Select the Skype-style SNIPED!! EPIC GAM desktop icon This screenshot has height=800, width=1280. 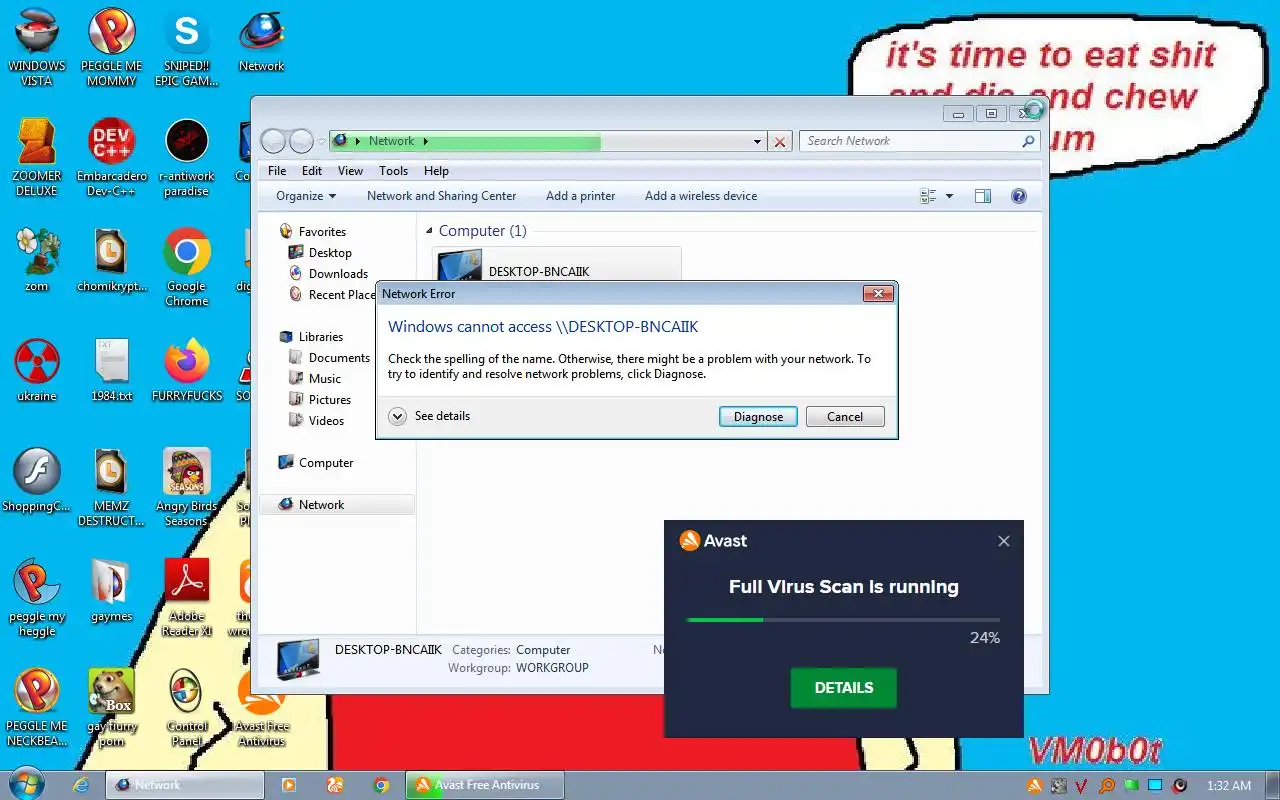tap(187, 45)
